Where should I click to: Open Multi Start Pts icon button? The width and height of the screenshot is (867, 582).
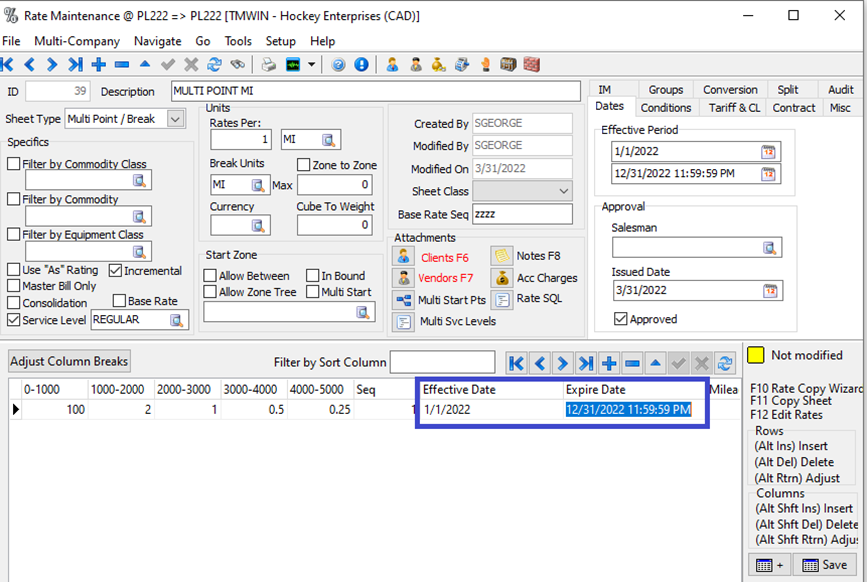tap(404, 300)
